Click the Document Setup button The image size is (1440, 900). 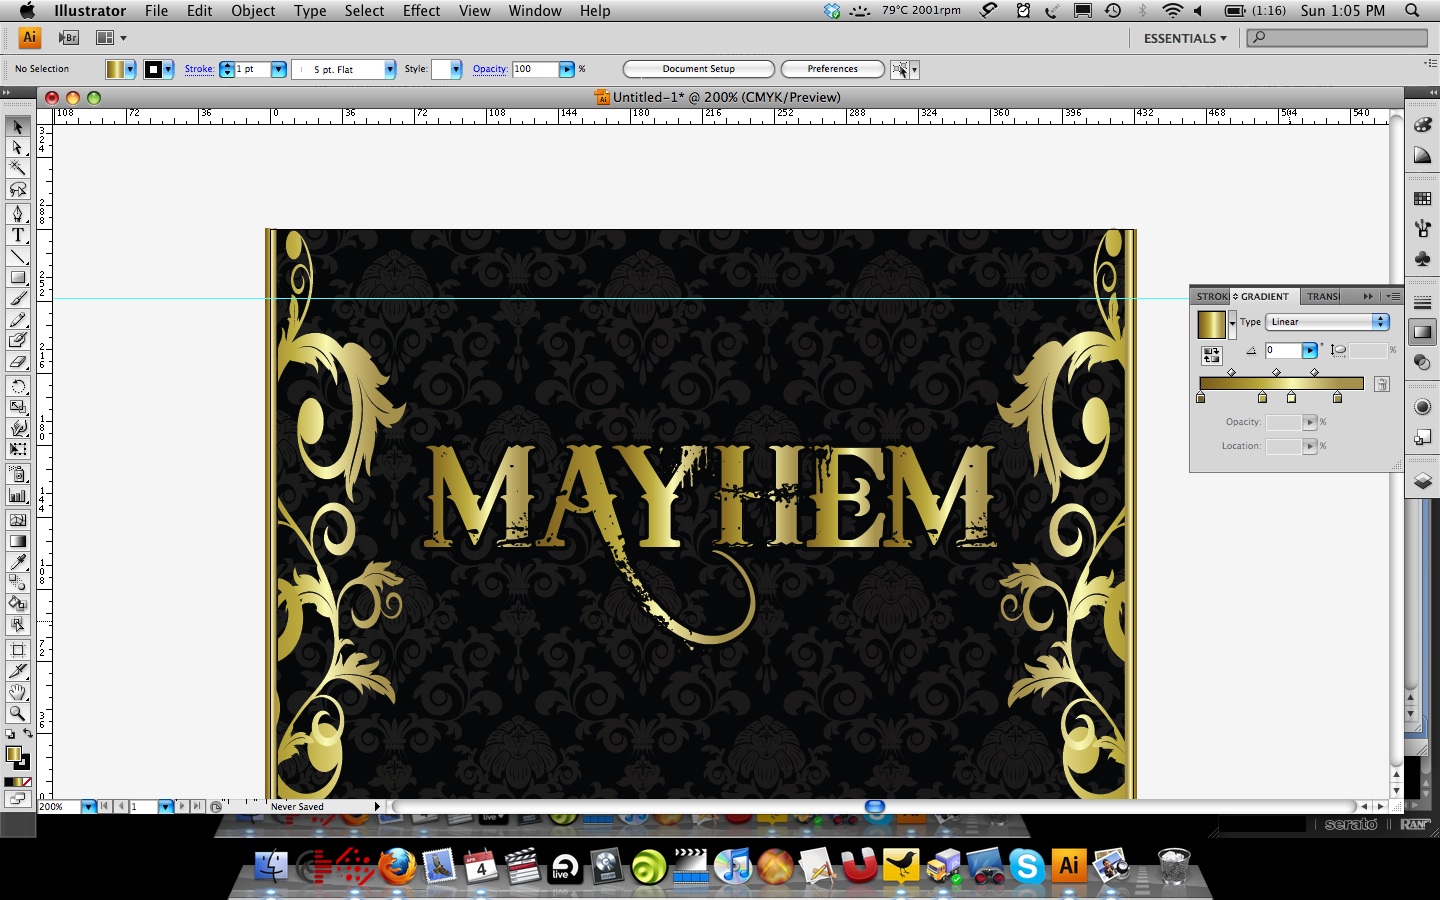point(698,69)
